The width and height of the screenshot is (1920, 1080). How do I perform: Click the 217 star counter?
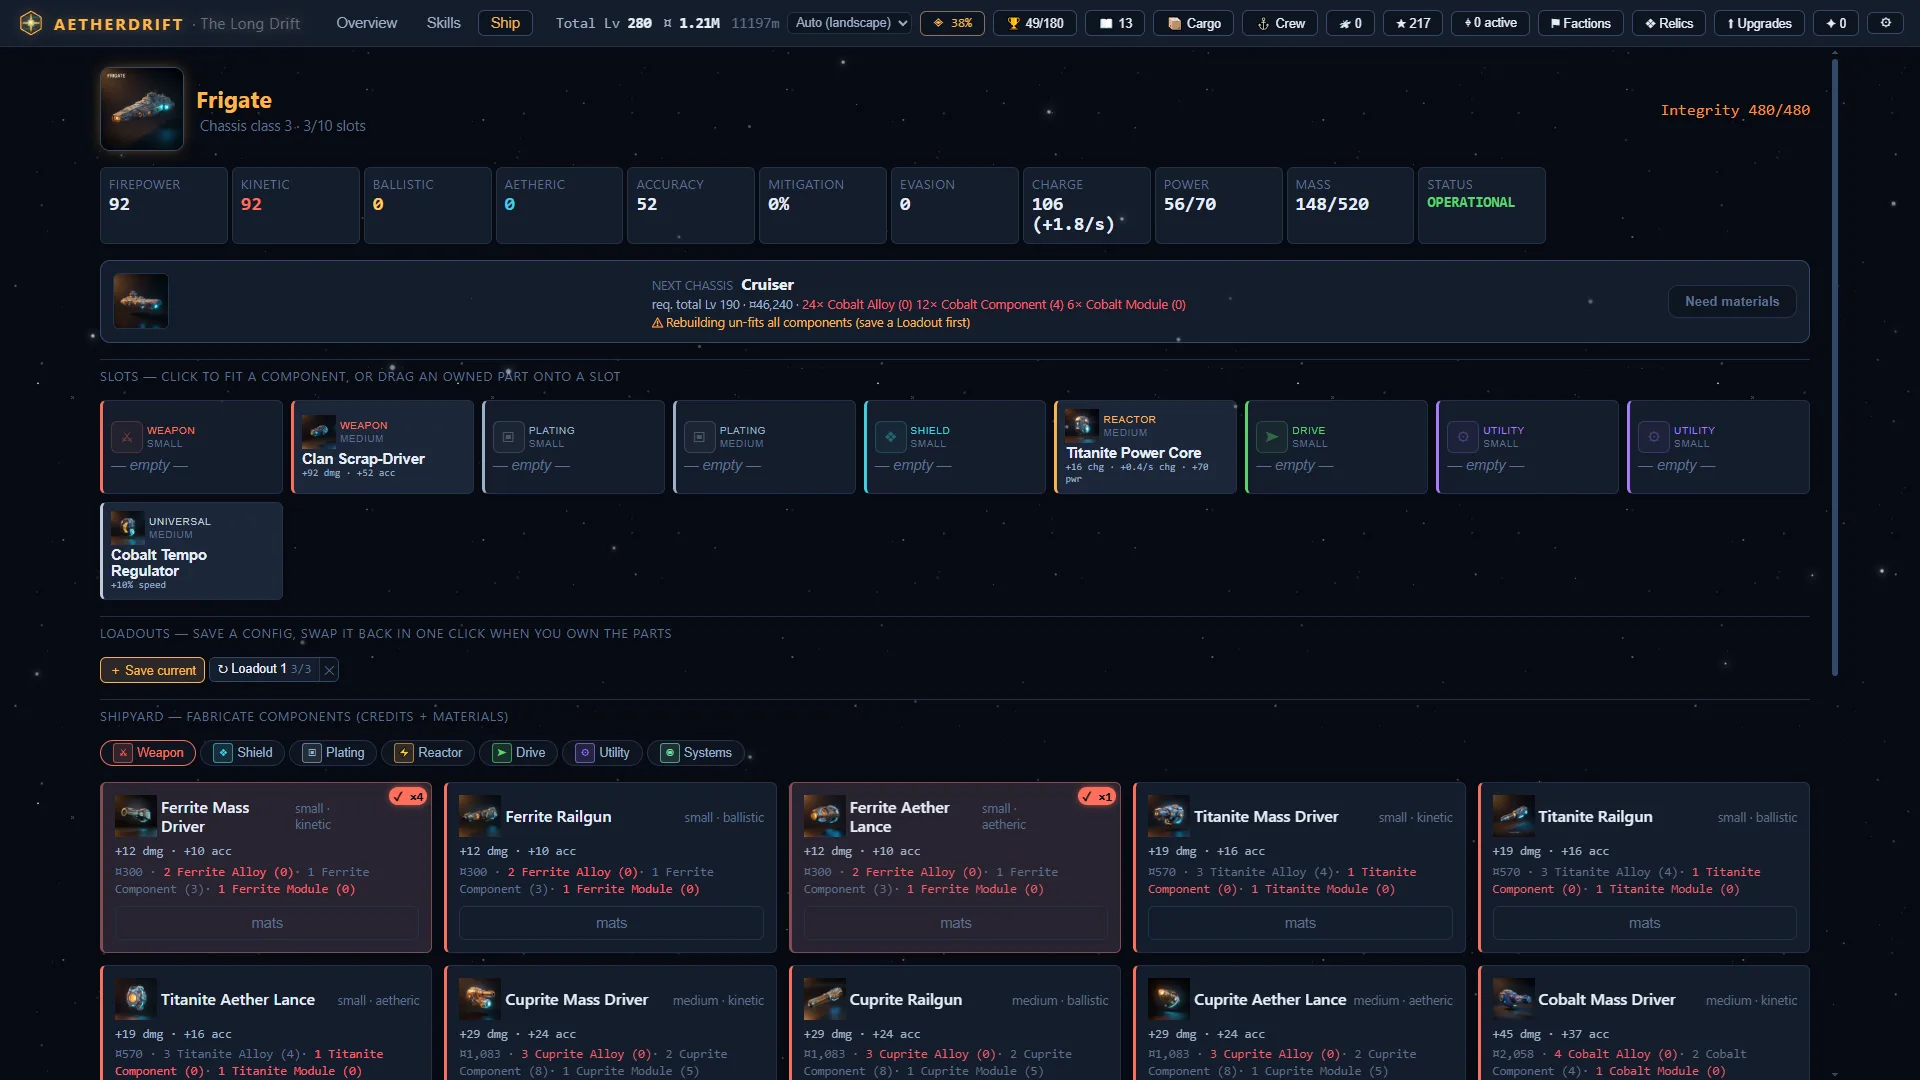tap(1412, 23)
